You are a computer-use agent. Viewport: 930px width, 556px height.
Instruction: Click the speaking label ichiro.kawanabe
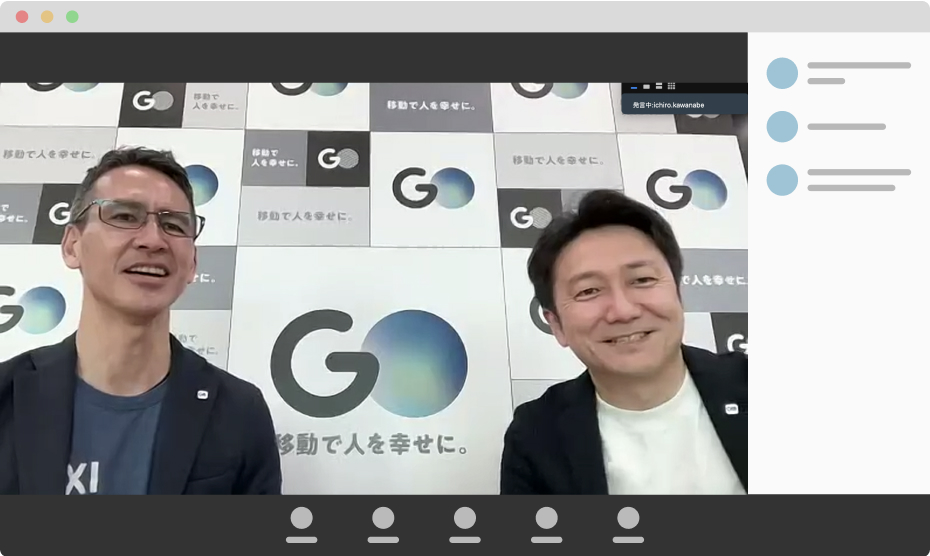point(668,105)
